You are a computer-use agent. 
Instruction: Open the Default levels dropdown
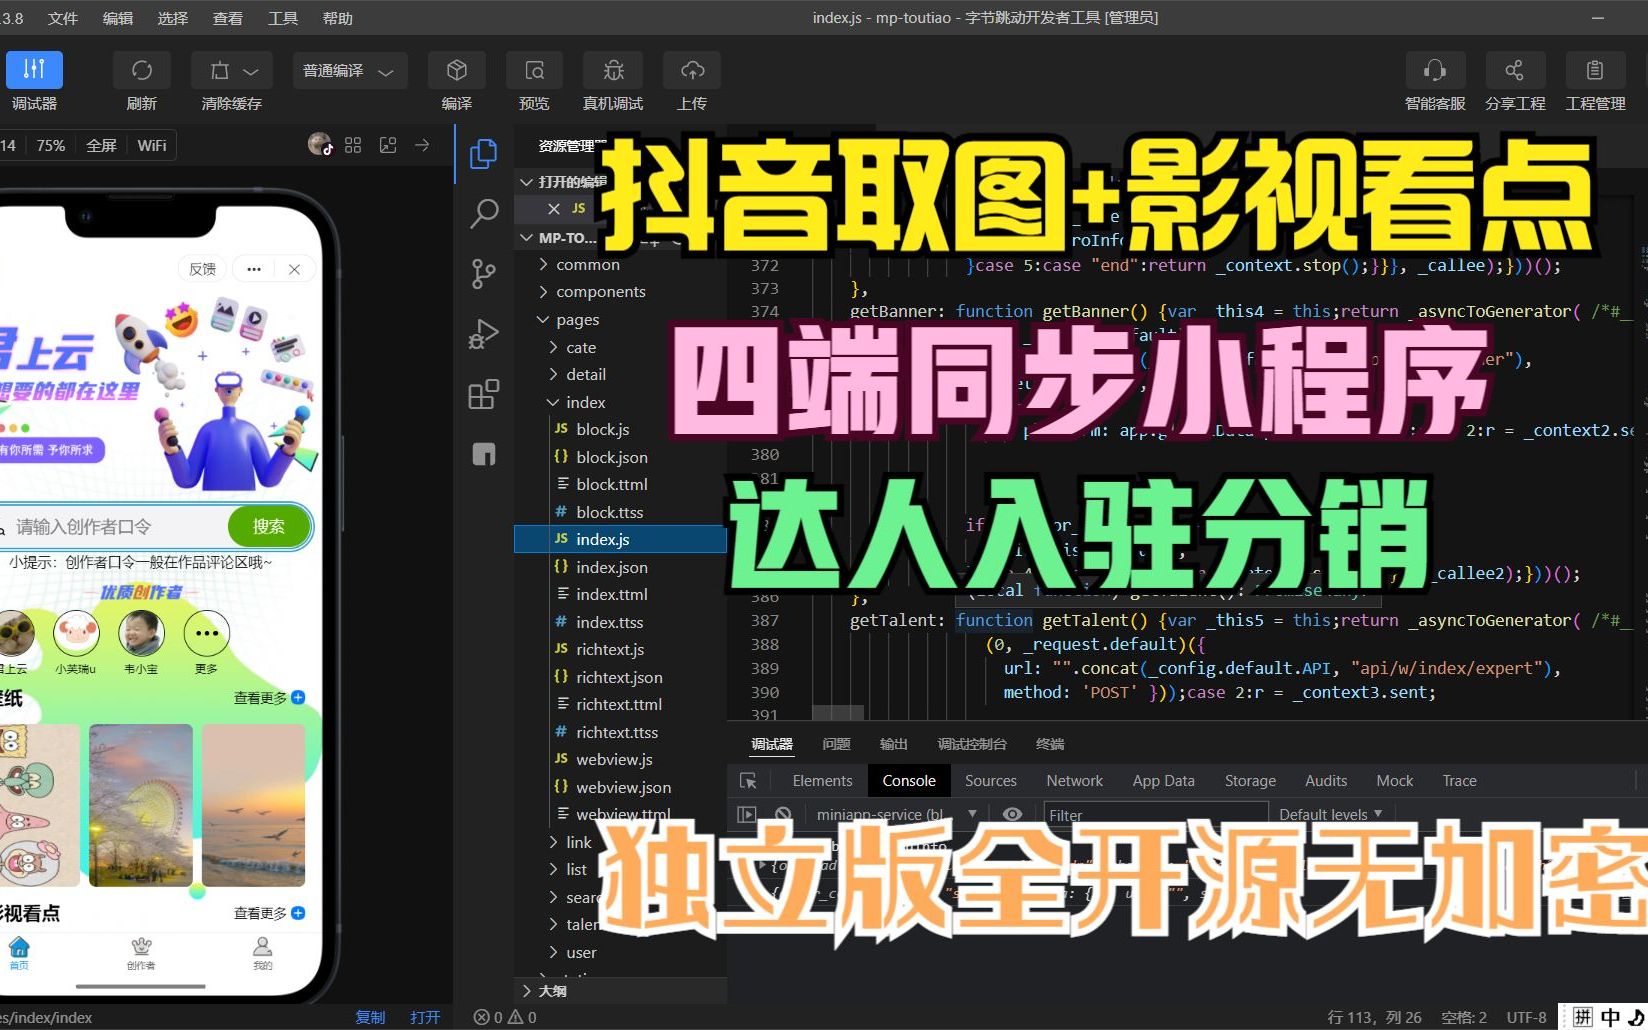click(1331, 814)
